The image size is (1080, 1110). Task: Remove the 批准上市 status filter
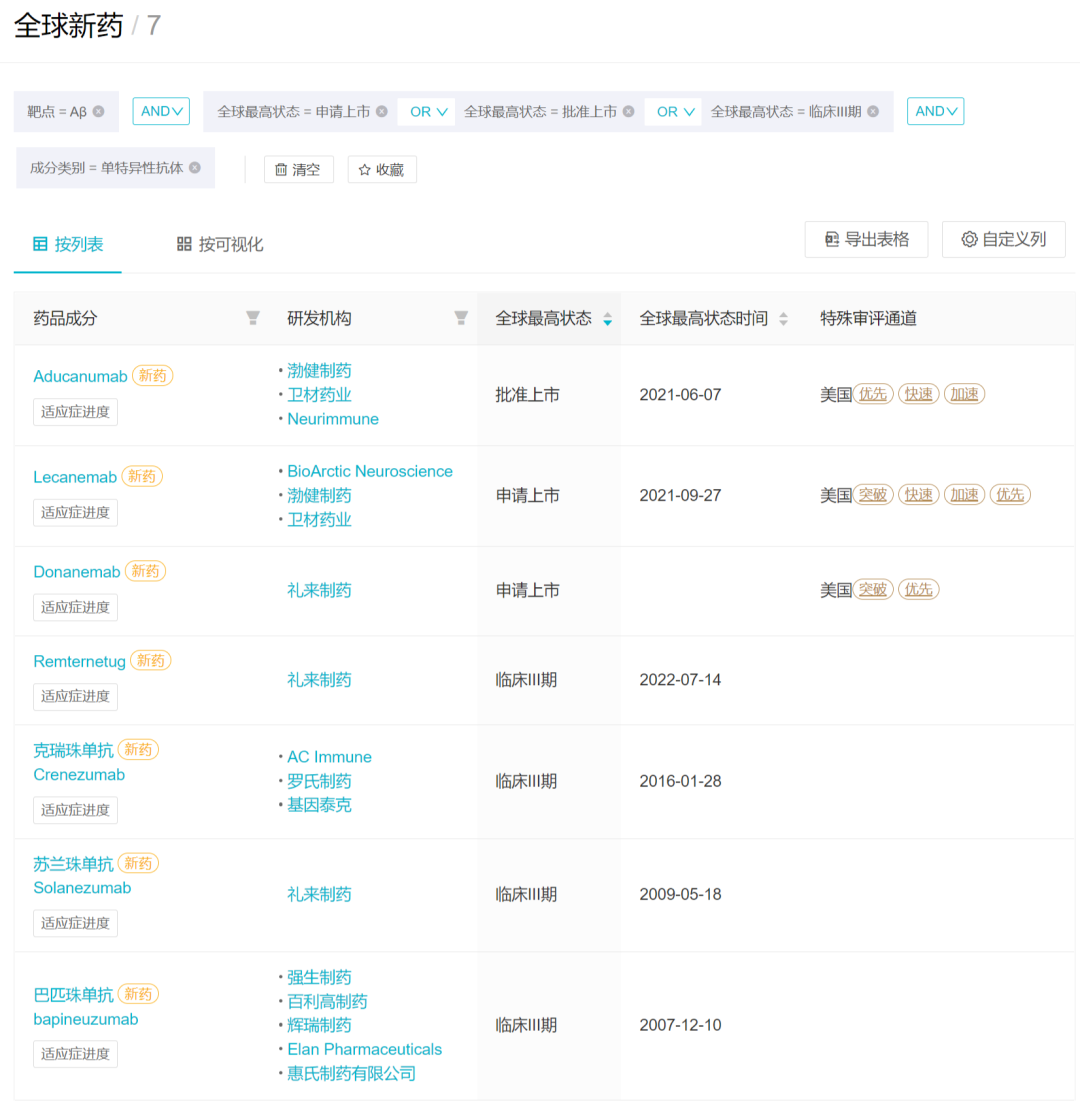(x=628, y=111)
